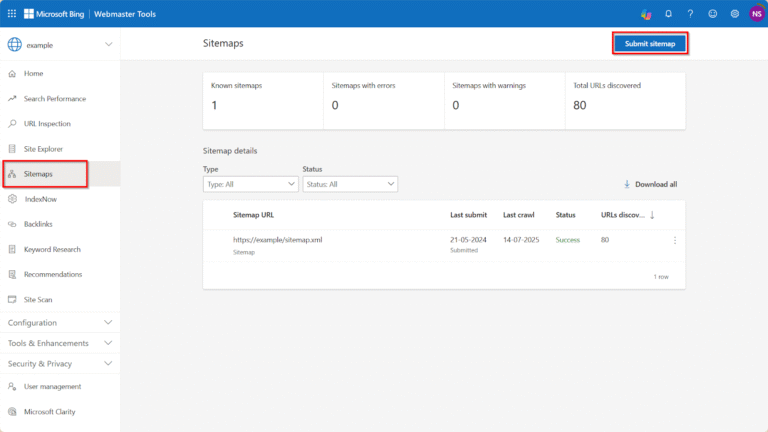
Task: Open the app launcher grid icon
Action: click(x=12, y=13)
